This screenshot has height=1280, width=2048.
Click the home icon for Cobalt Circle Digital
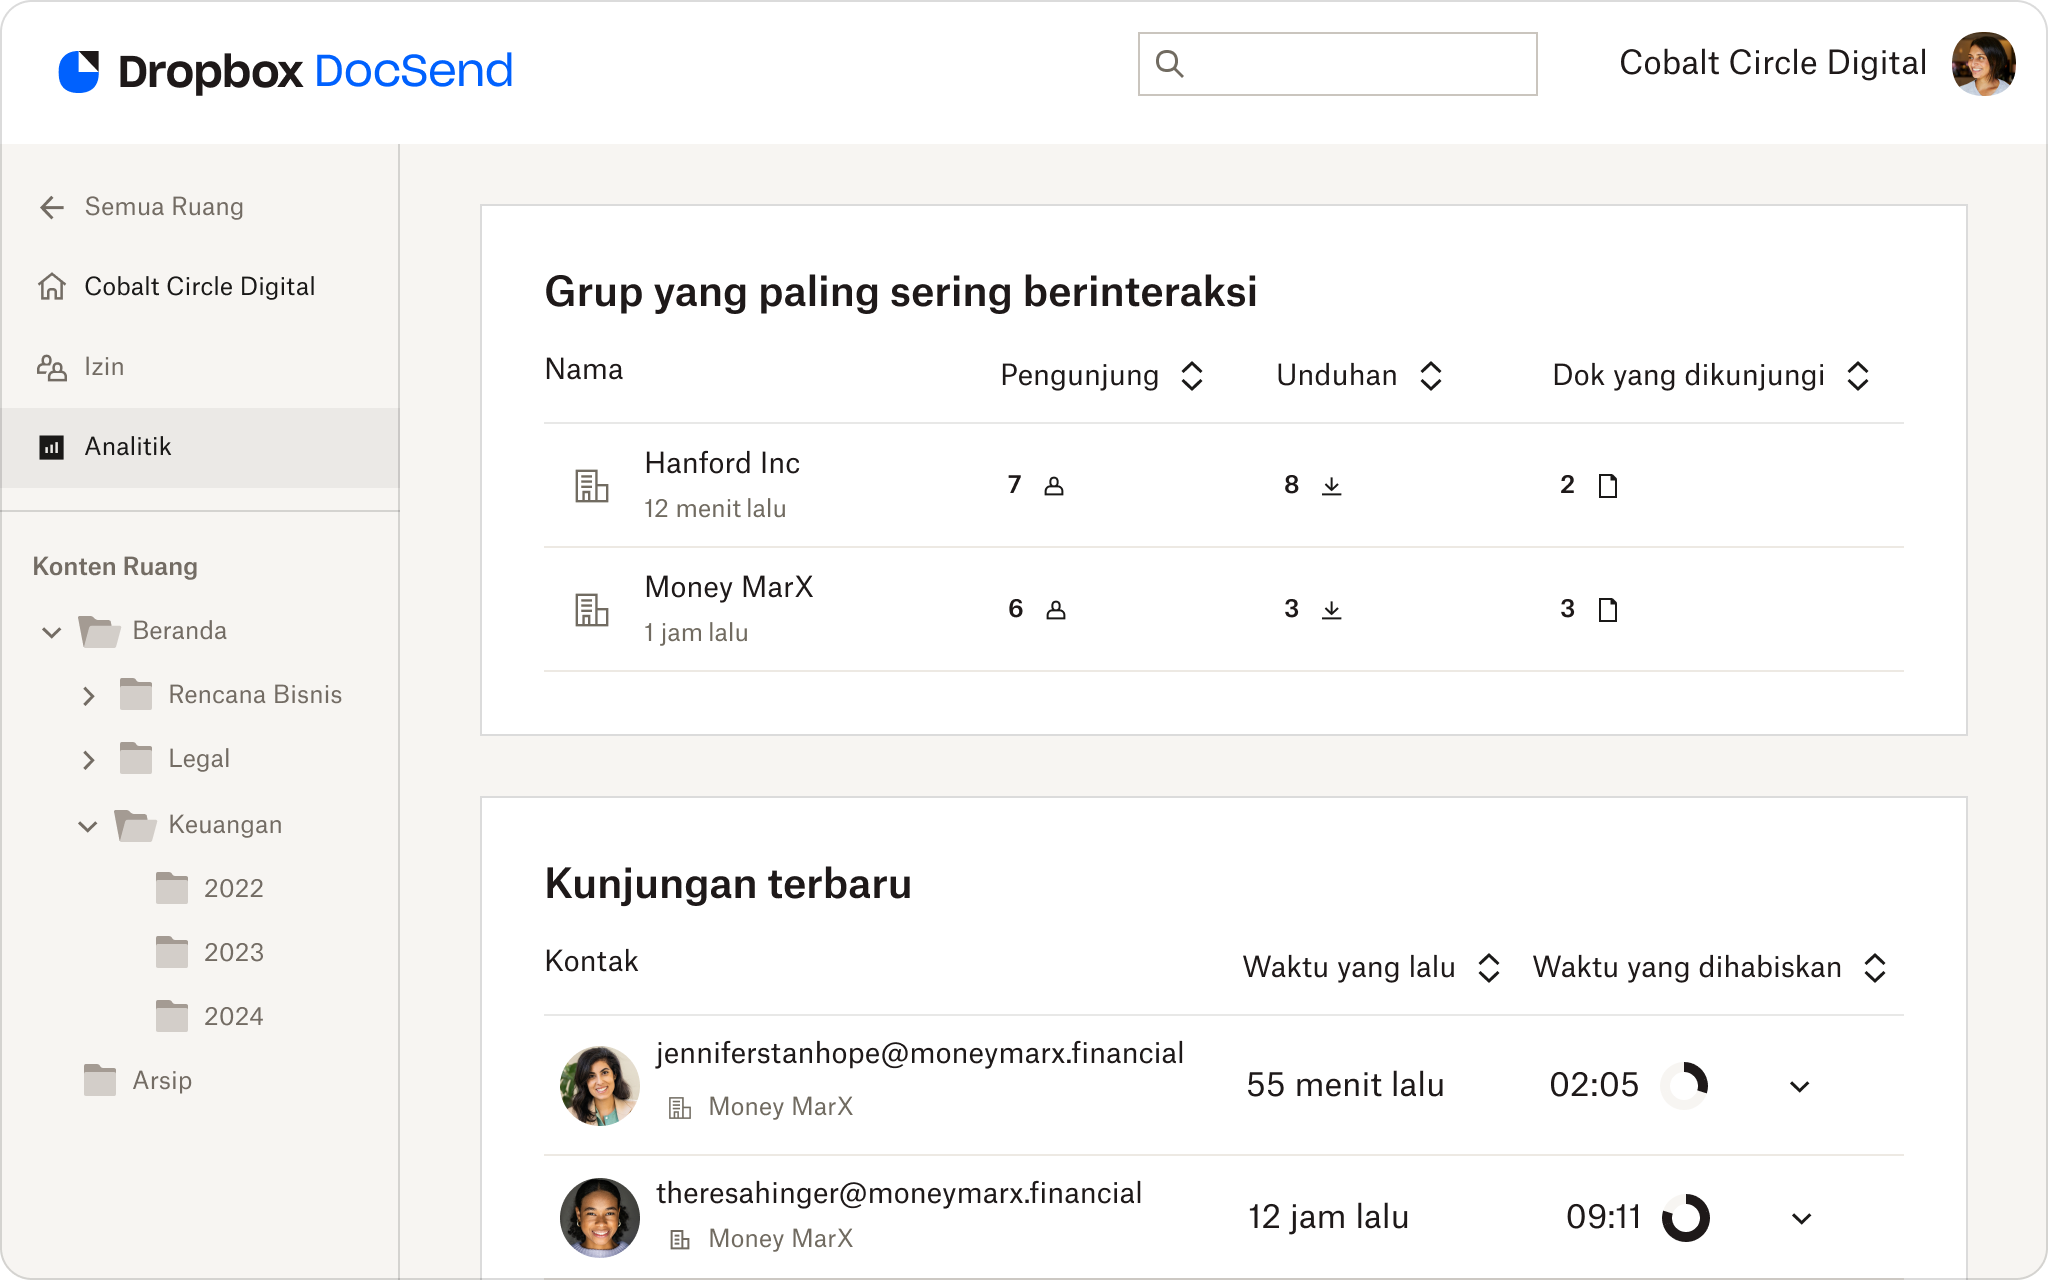[x=52, y=287]
